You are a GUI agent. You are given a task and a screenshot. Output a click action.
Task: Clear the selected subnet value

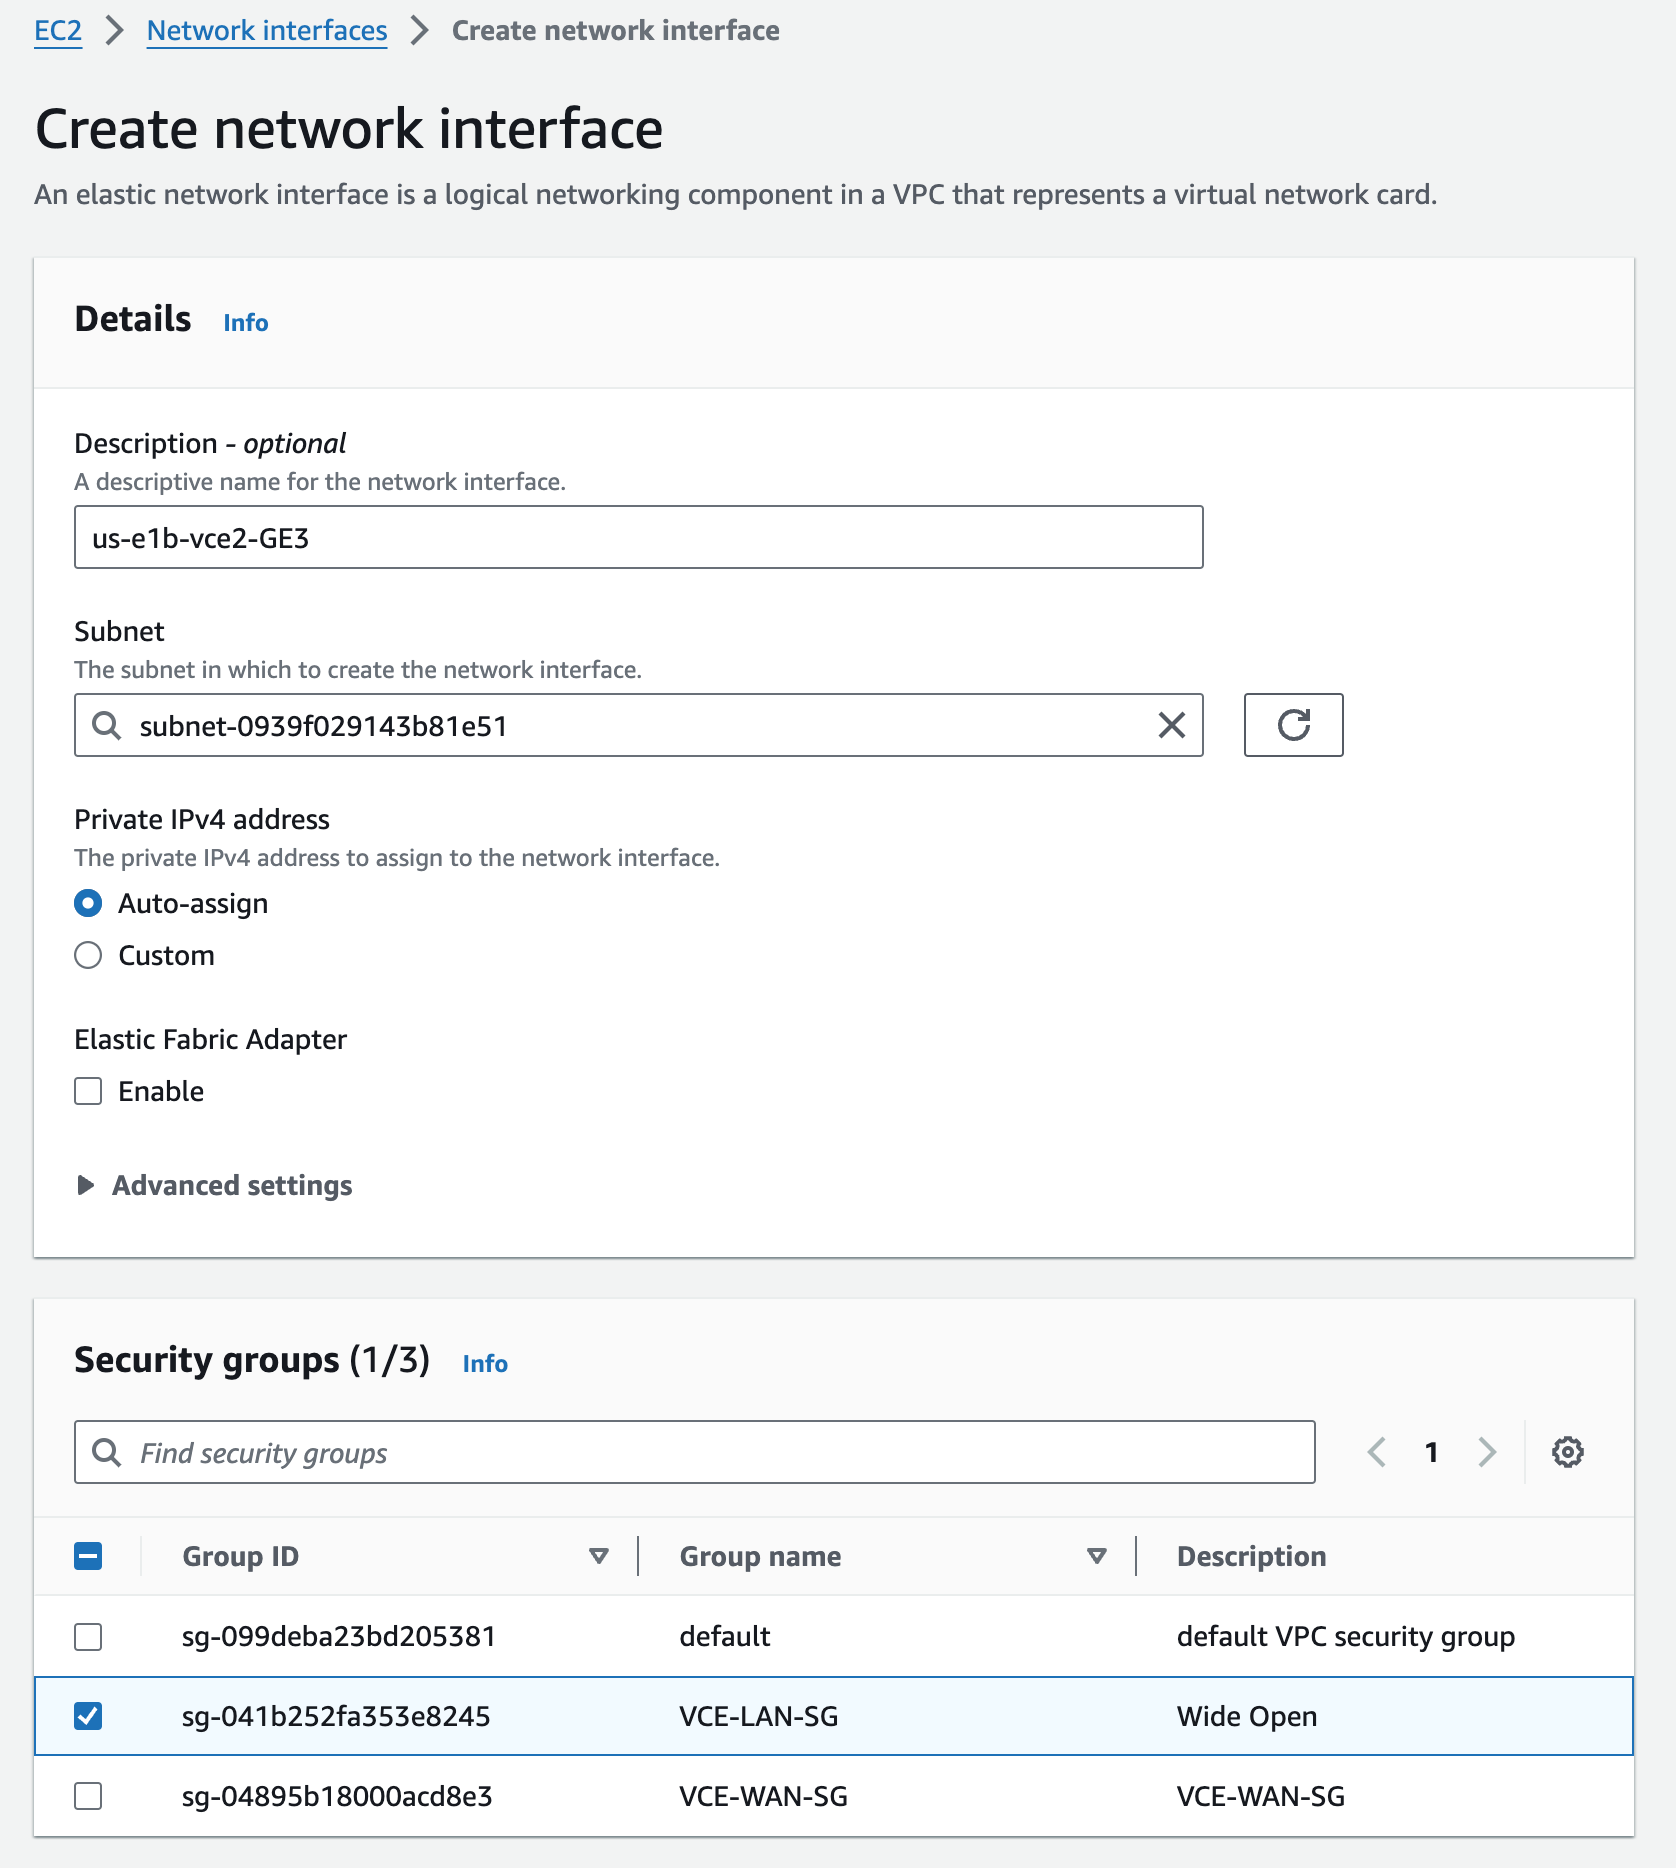tap(1171, 725)
